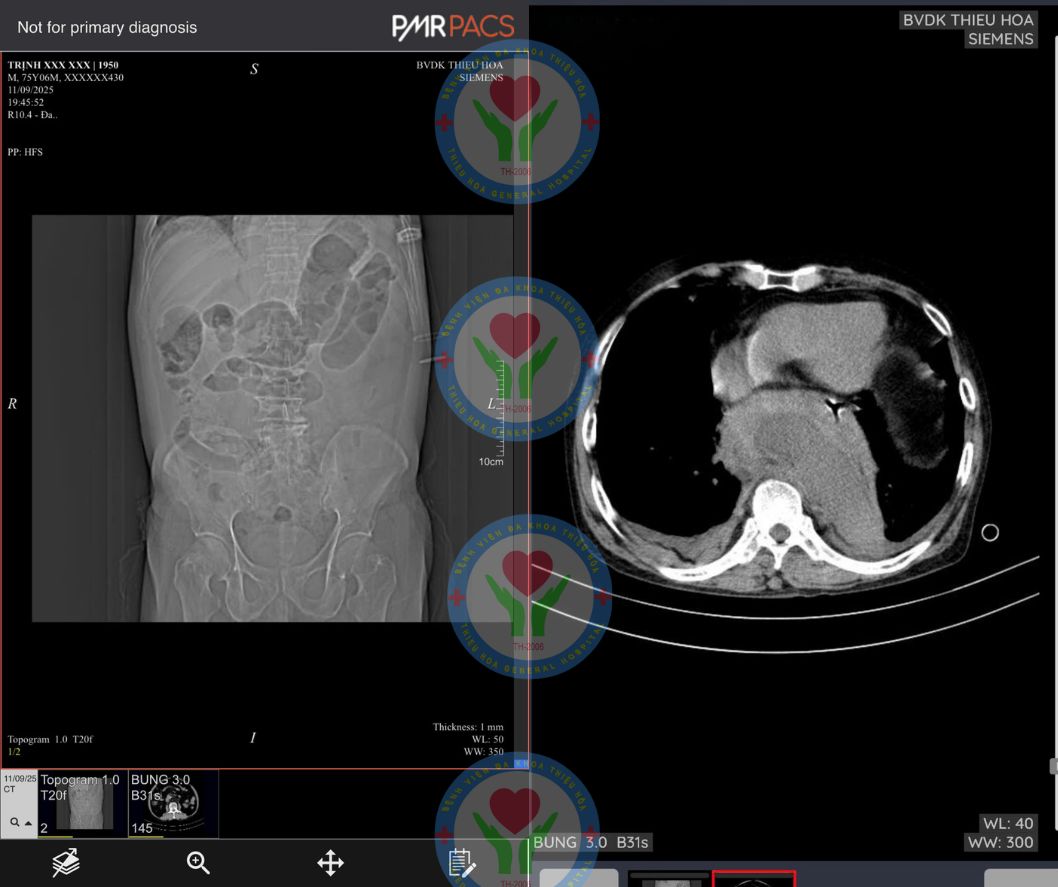Click the 'R10.4 - Đa..' diagnosis code text

pyautogui.click(x=32, y=115)
